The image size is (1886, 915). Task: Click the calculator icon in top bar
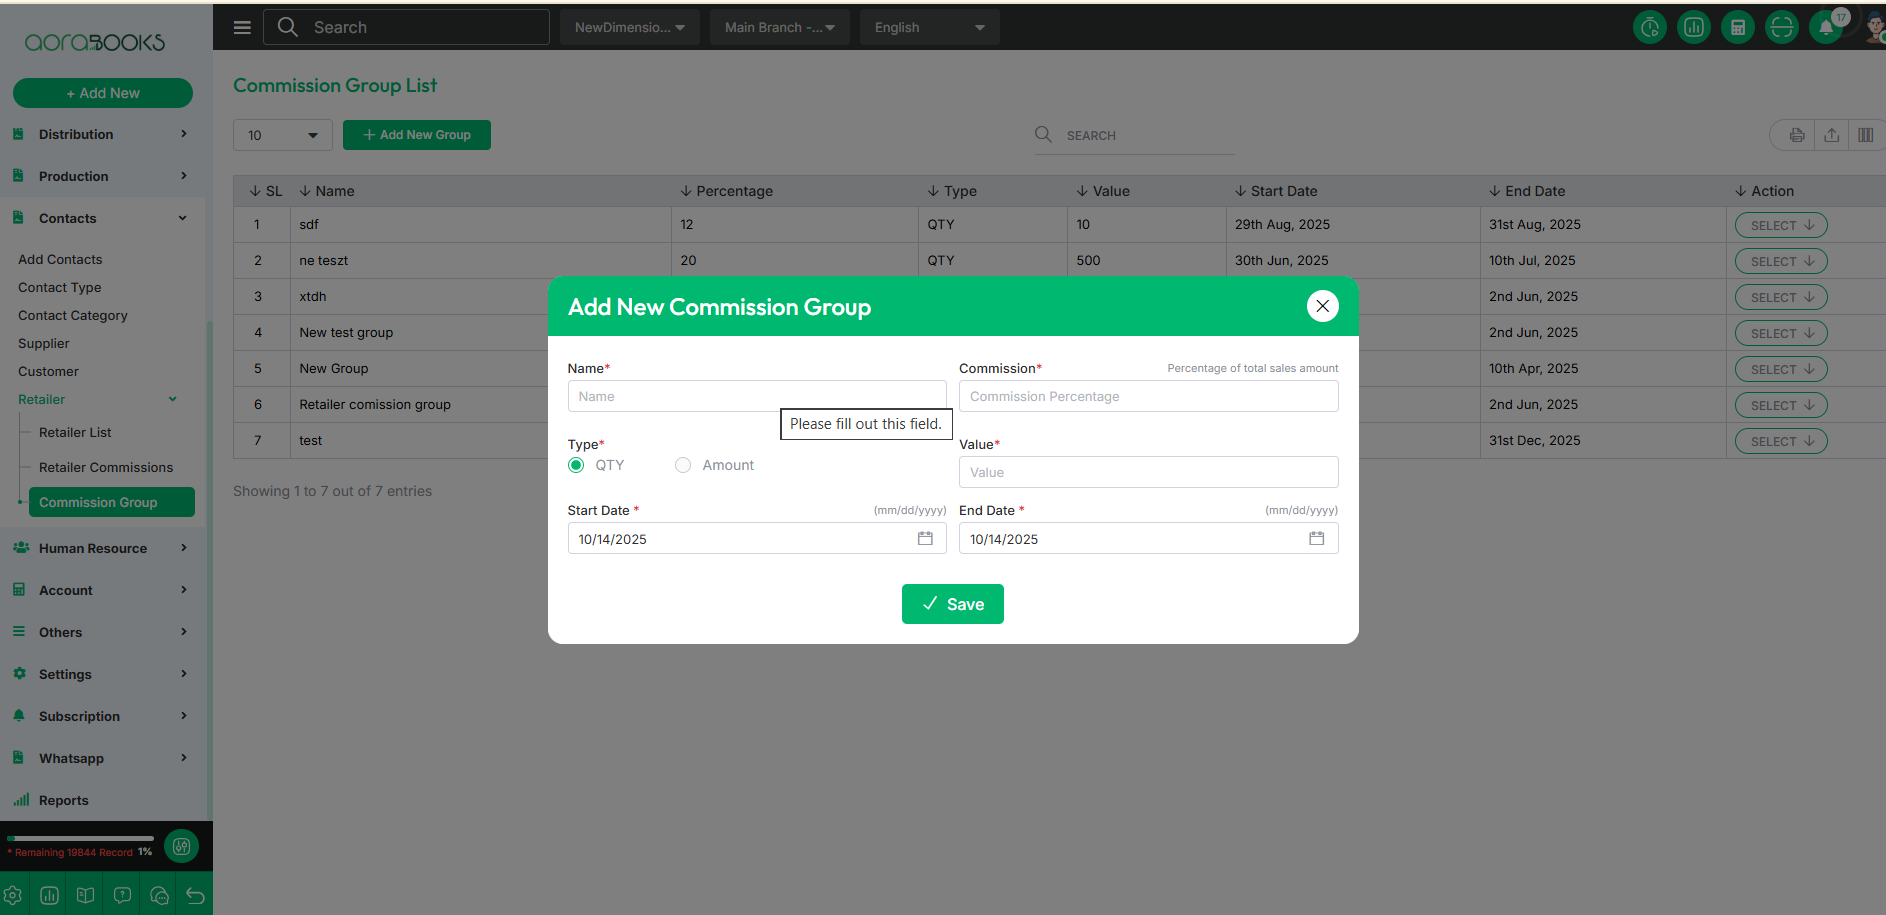pos(1737,28)
